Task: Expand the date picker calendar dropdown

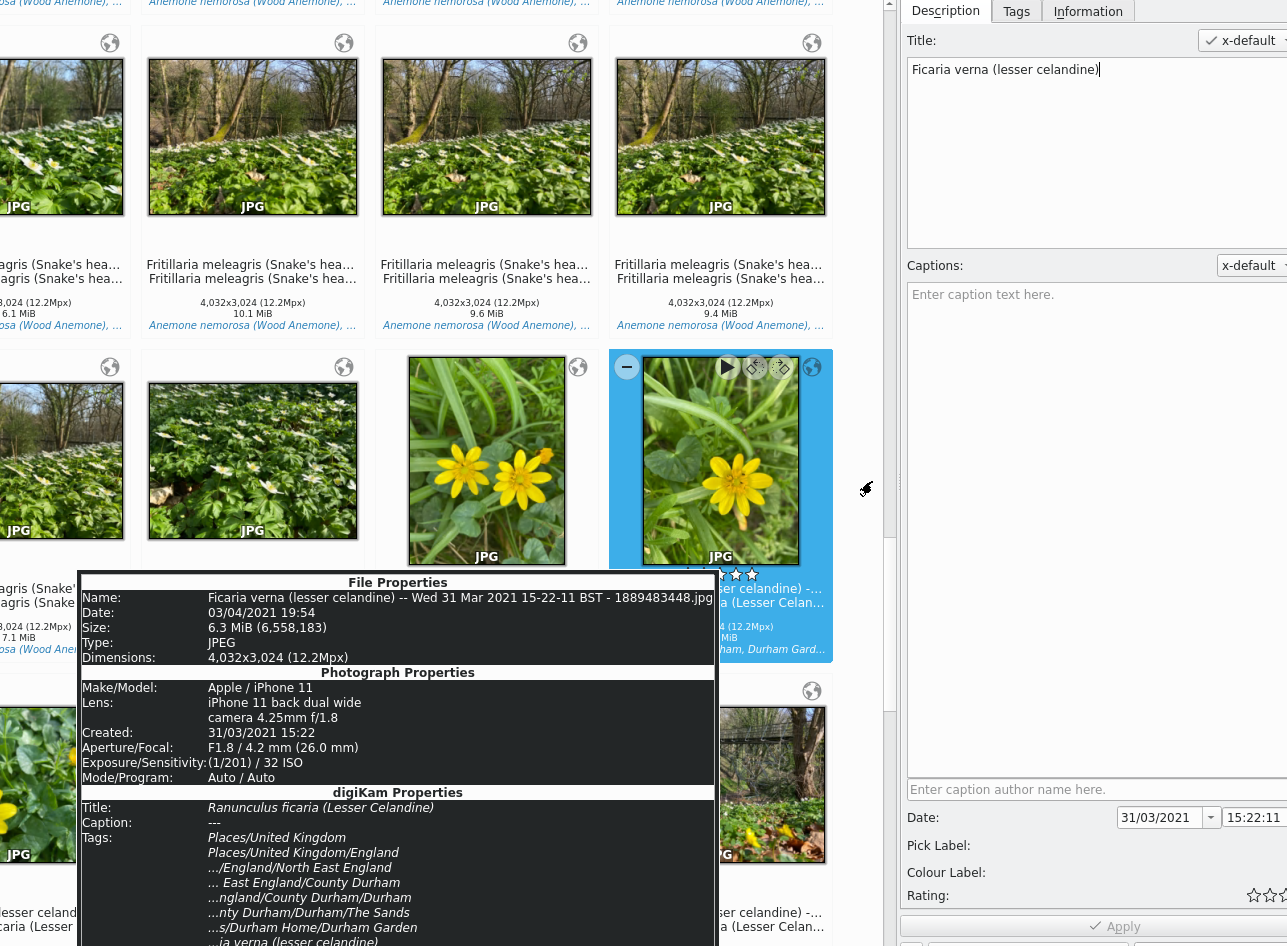Action: [1211, 818]
